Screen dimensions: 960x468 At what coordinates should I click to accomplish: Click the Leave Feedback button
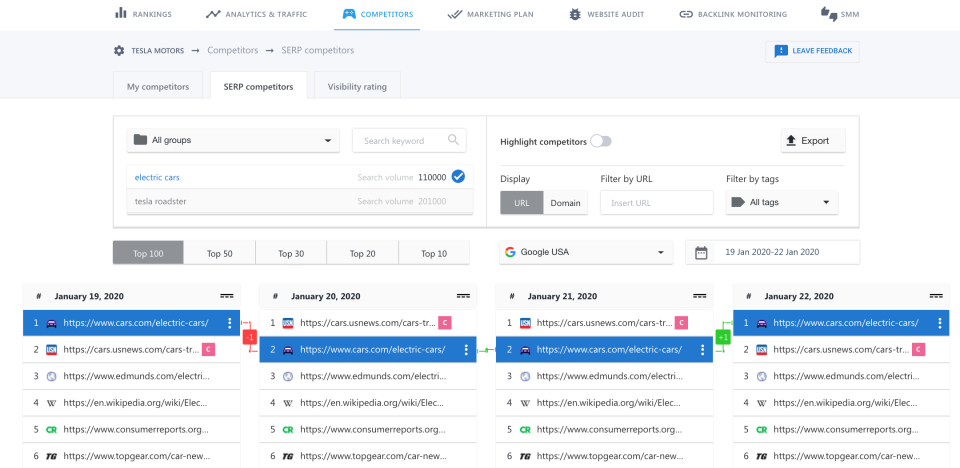click(812, 51)
